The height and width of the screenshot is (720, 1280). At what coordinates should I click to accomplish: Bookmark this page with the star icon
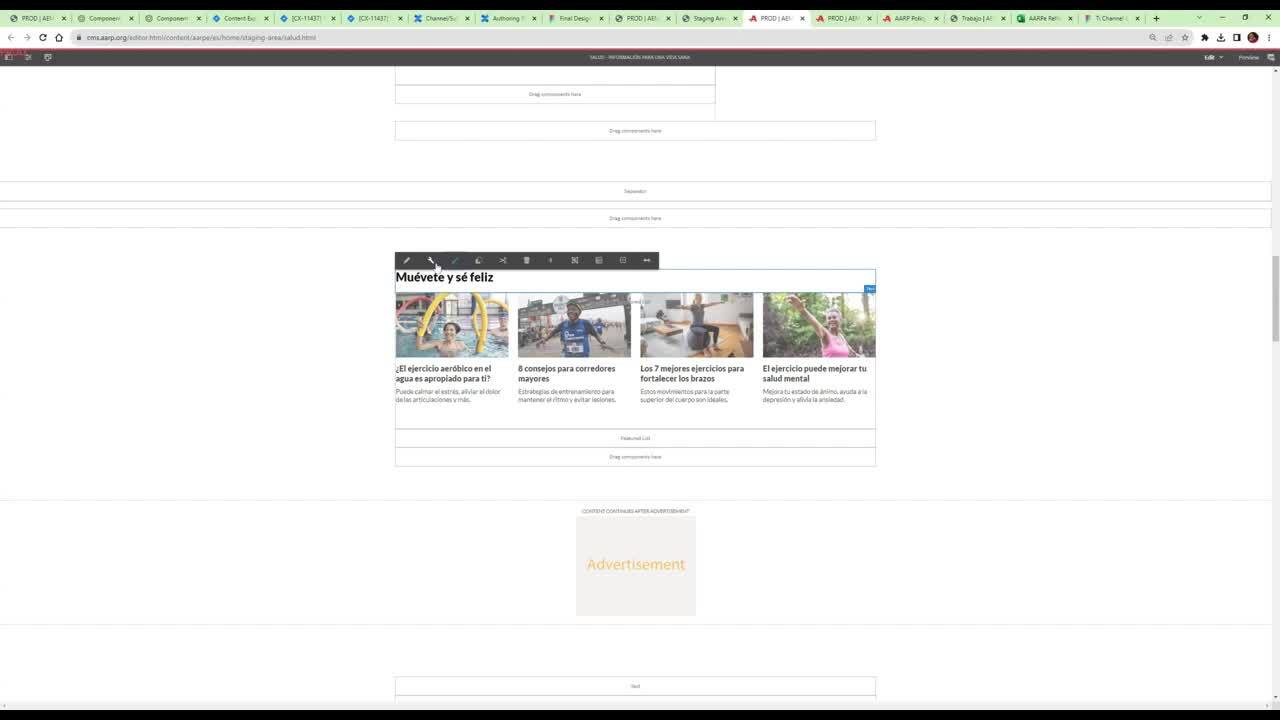[x=1185, y=37]
